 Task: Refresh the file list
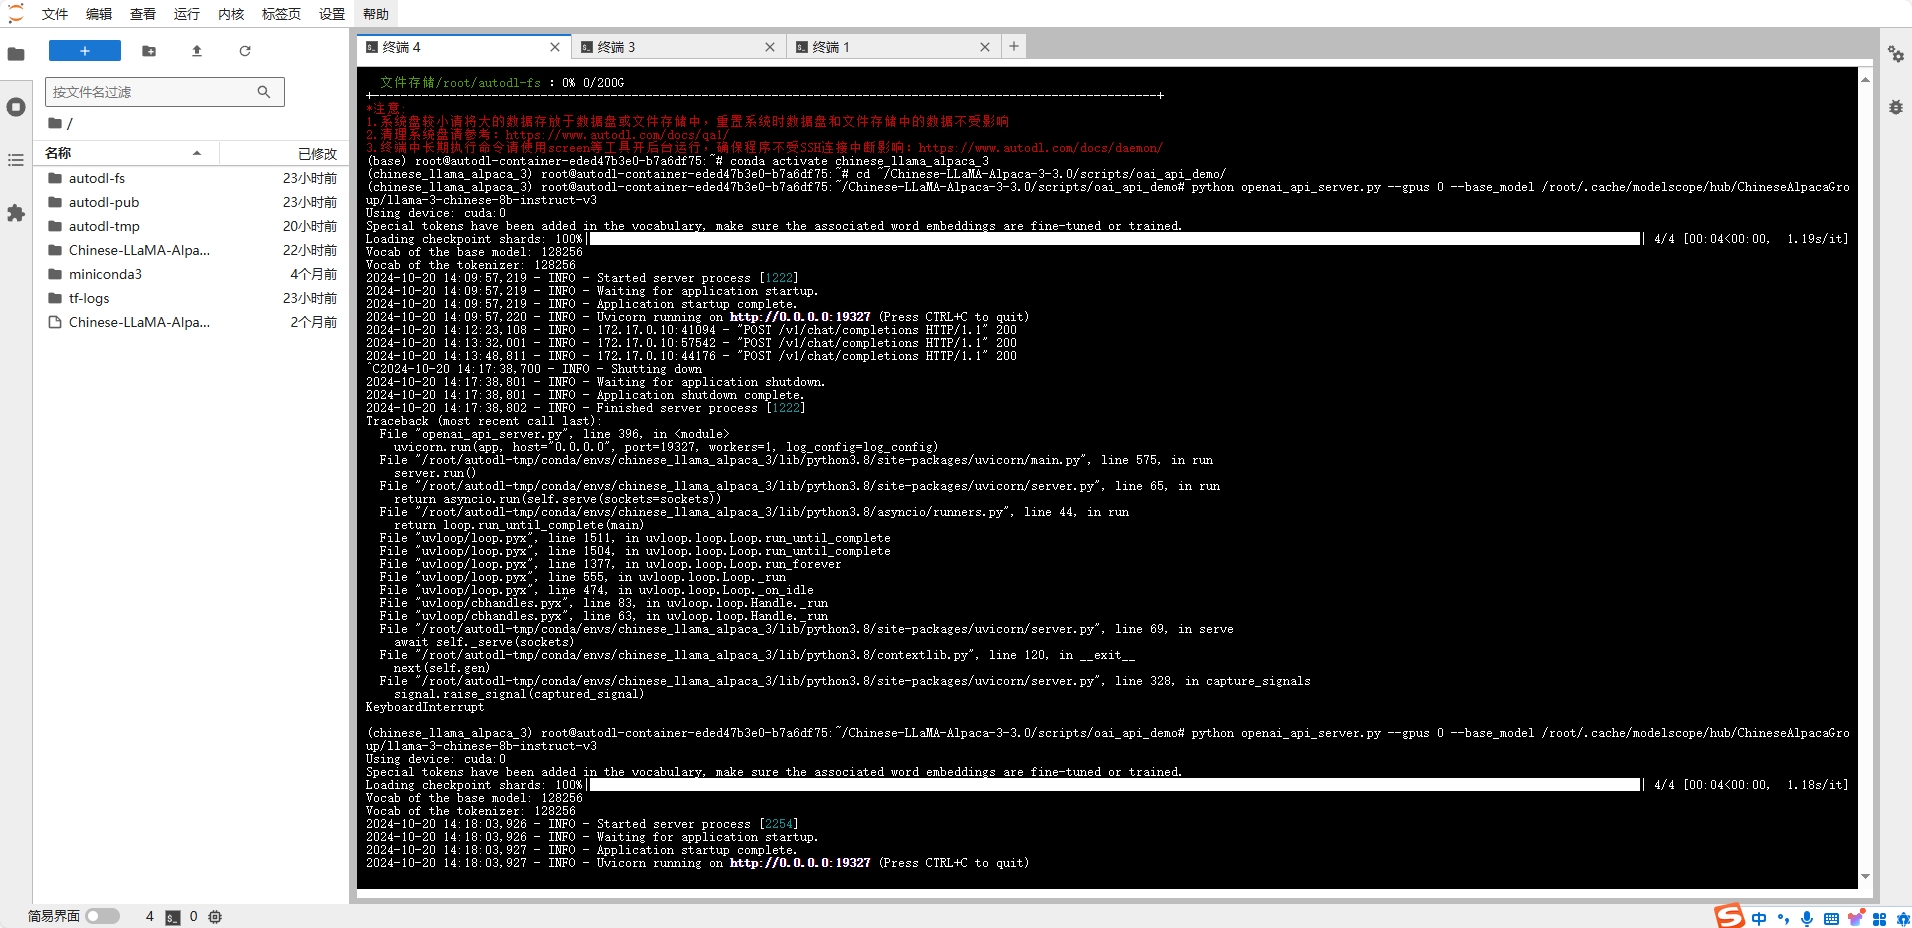[x=245, y=51]
